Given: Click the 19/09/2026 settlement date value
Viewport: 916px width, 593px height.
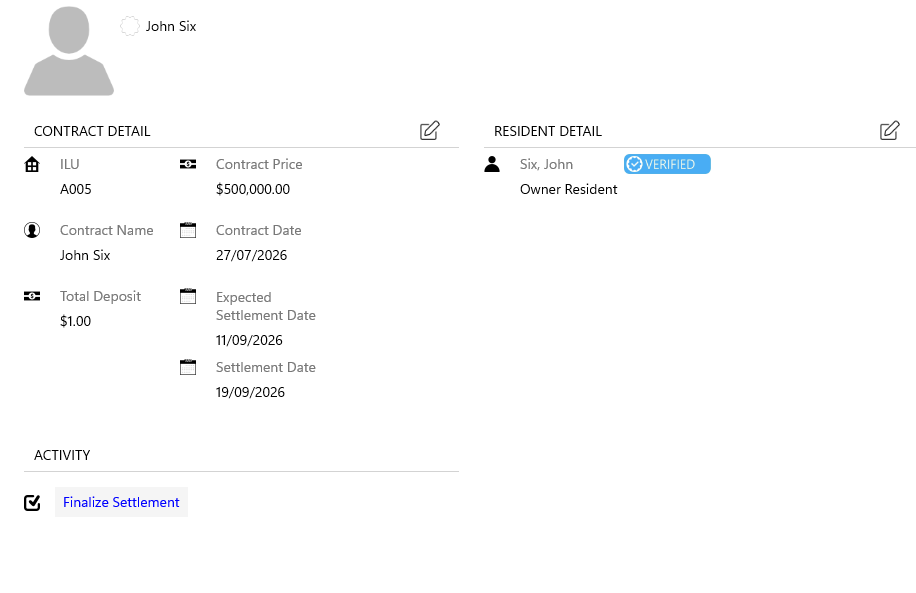Looking at the screenshot, I should [250, 392].
